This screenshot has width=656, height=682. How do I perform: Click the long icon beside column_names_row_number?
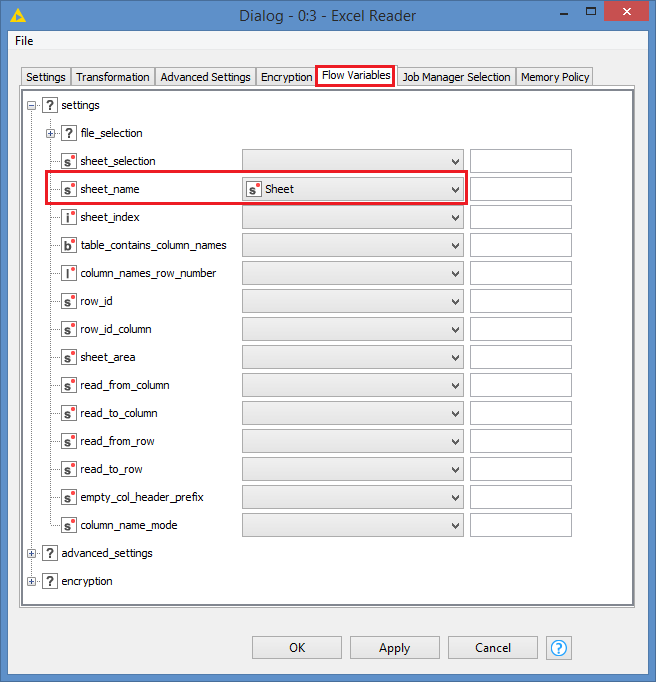69,273
